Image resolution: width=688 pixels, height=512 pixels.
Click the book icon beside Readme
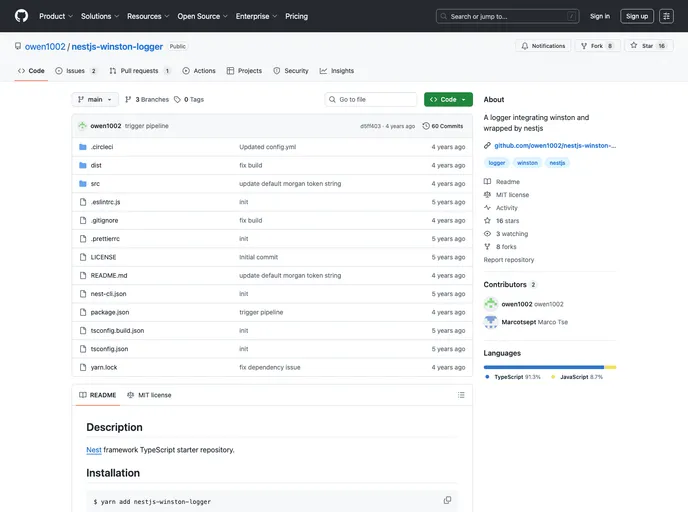point(487,182)
